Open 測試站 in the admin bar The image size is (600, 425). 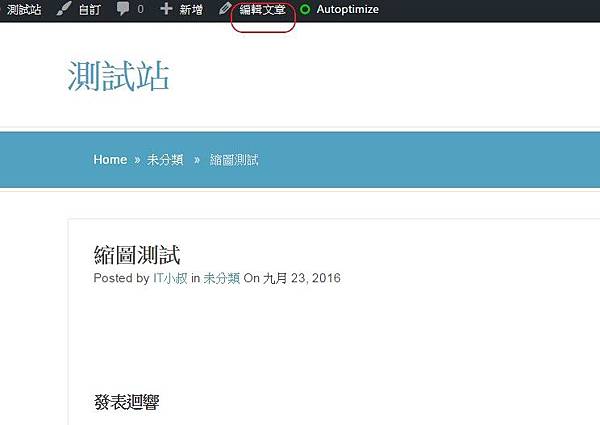point(24,10)
